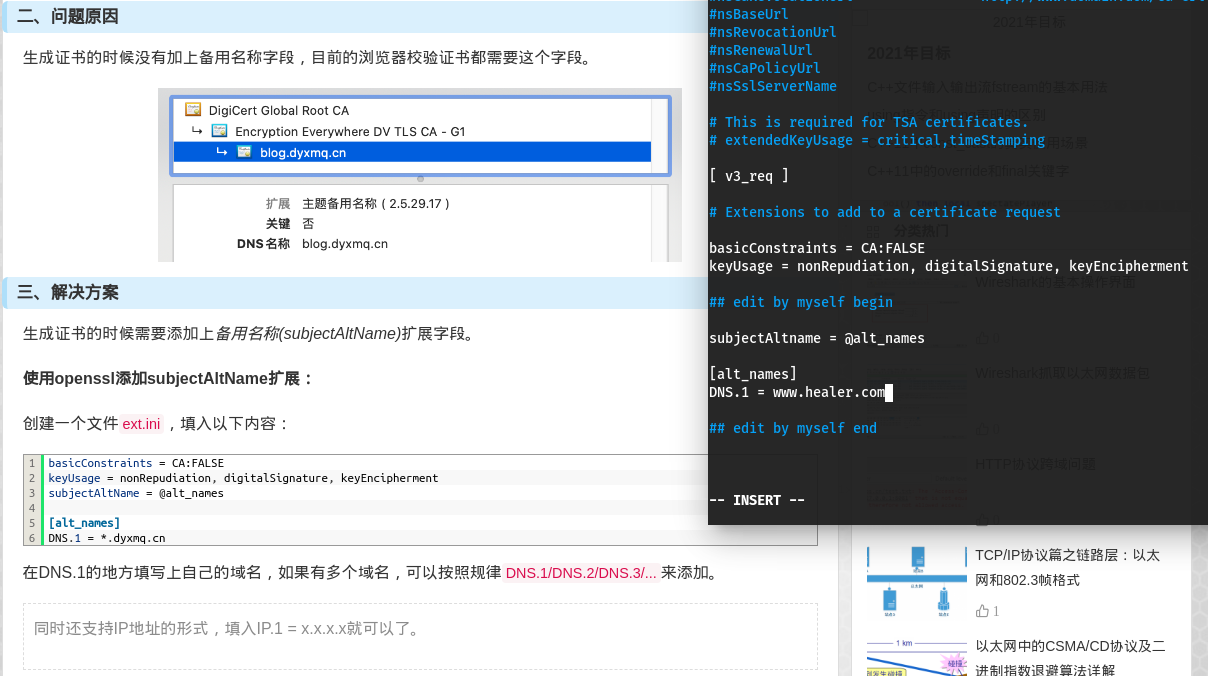The height and width of the screenshot is (676, 1208).
Task: Click the arrow icon before blog.dyxmq.cn entry
Action: click(221, 151)
